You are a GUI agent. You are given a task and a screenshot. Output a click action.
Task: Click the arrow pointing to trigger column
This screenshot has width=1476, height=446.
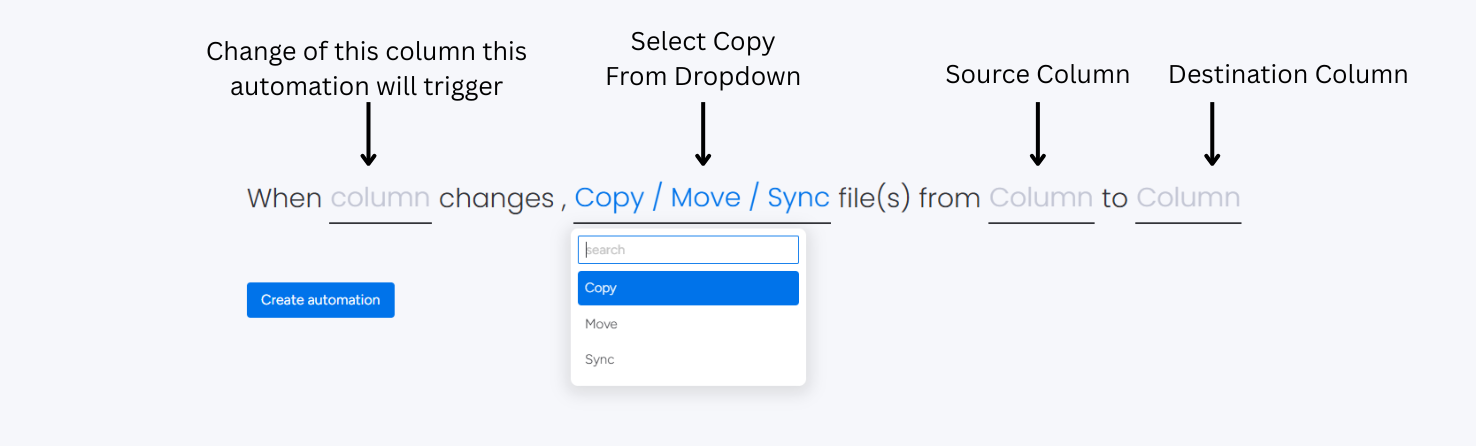368,133
